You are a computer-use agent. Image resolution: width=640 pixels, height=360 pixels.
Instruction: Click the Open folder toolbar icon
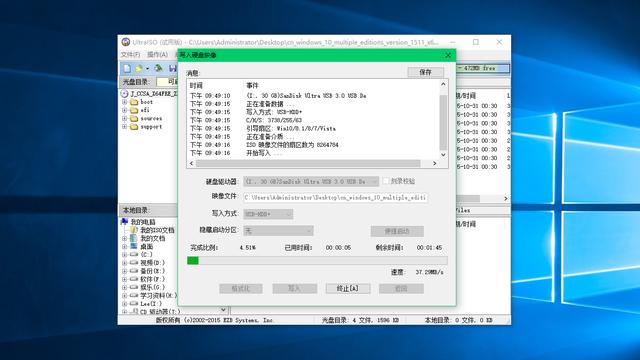point(139,69)
